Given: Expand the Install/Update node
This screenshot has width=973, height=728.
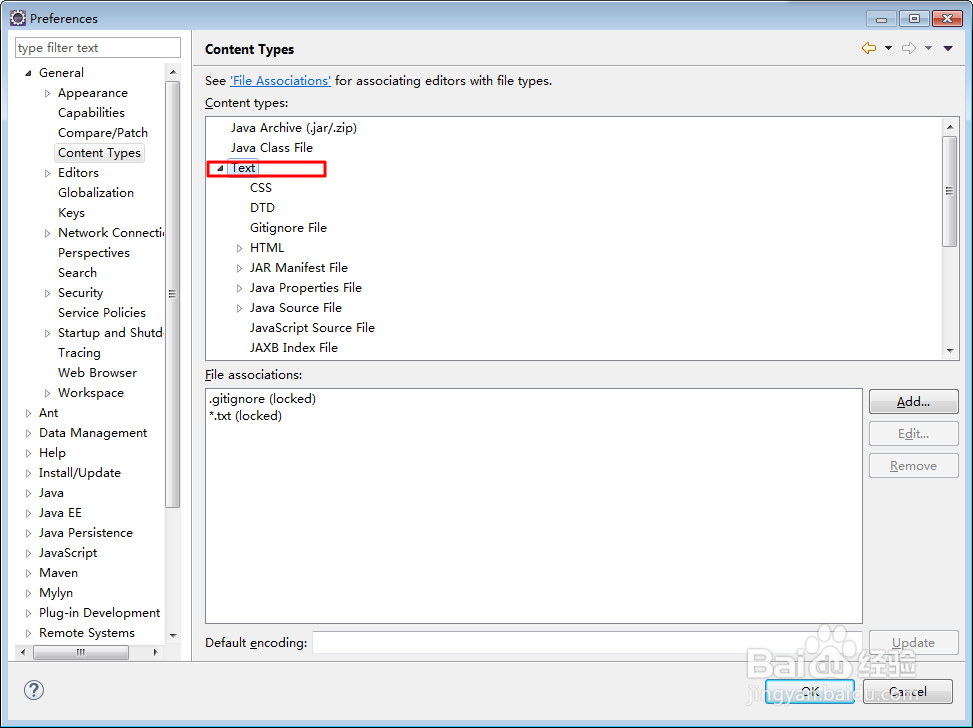Looking at the screenshot, I should click(x=28, y=473).
